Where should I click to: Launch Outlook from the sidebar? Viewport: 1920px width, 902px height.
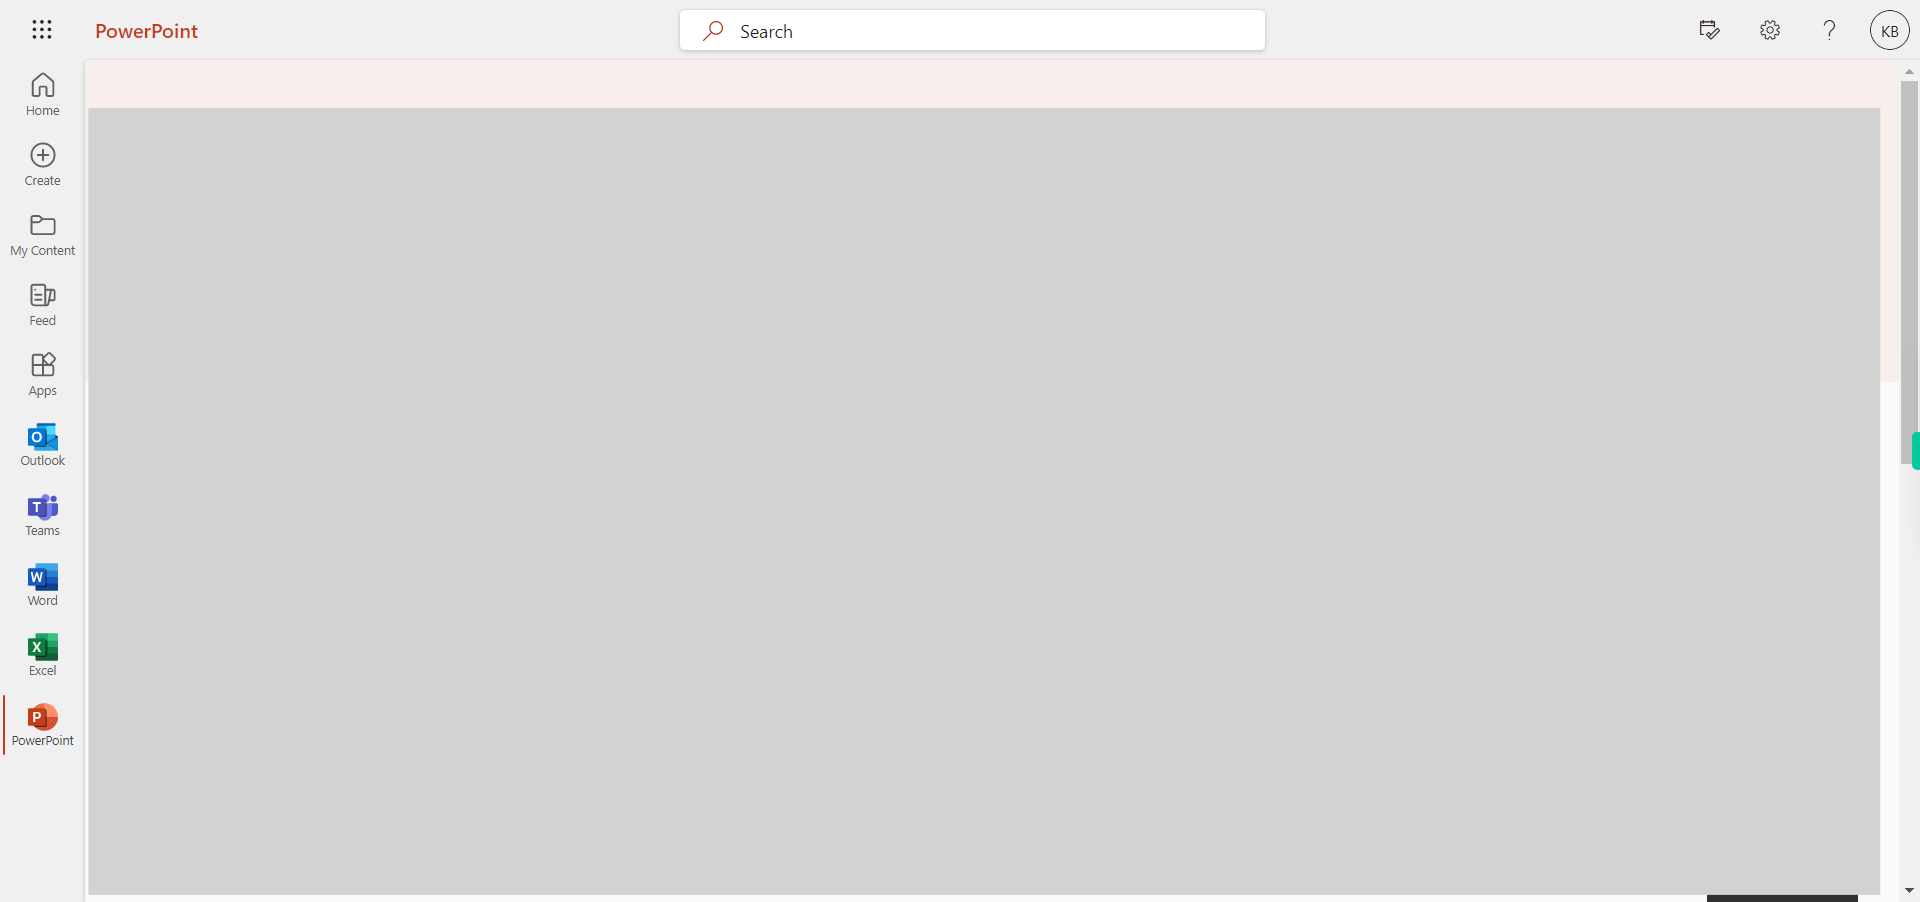tap(43, 445)
